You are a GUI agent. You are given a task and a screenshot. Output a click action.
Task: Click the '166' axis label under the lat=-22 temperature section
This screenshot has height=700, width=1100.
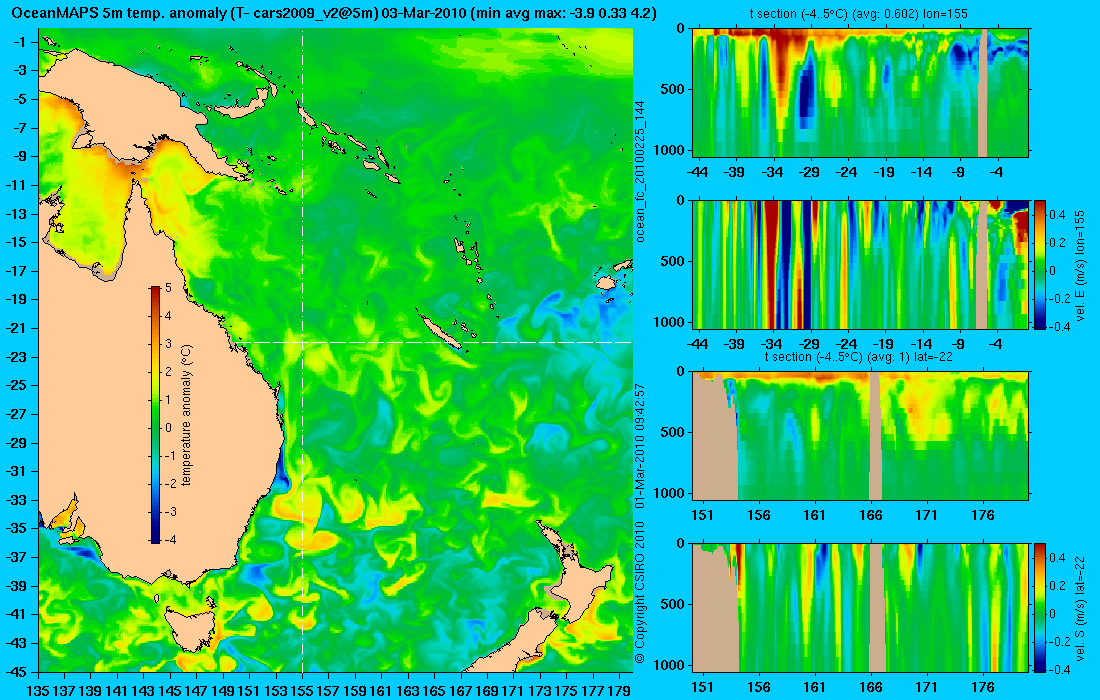pos(871,515)
